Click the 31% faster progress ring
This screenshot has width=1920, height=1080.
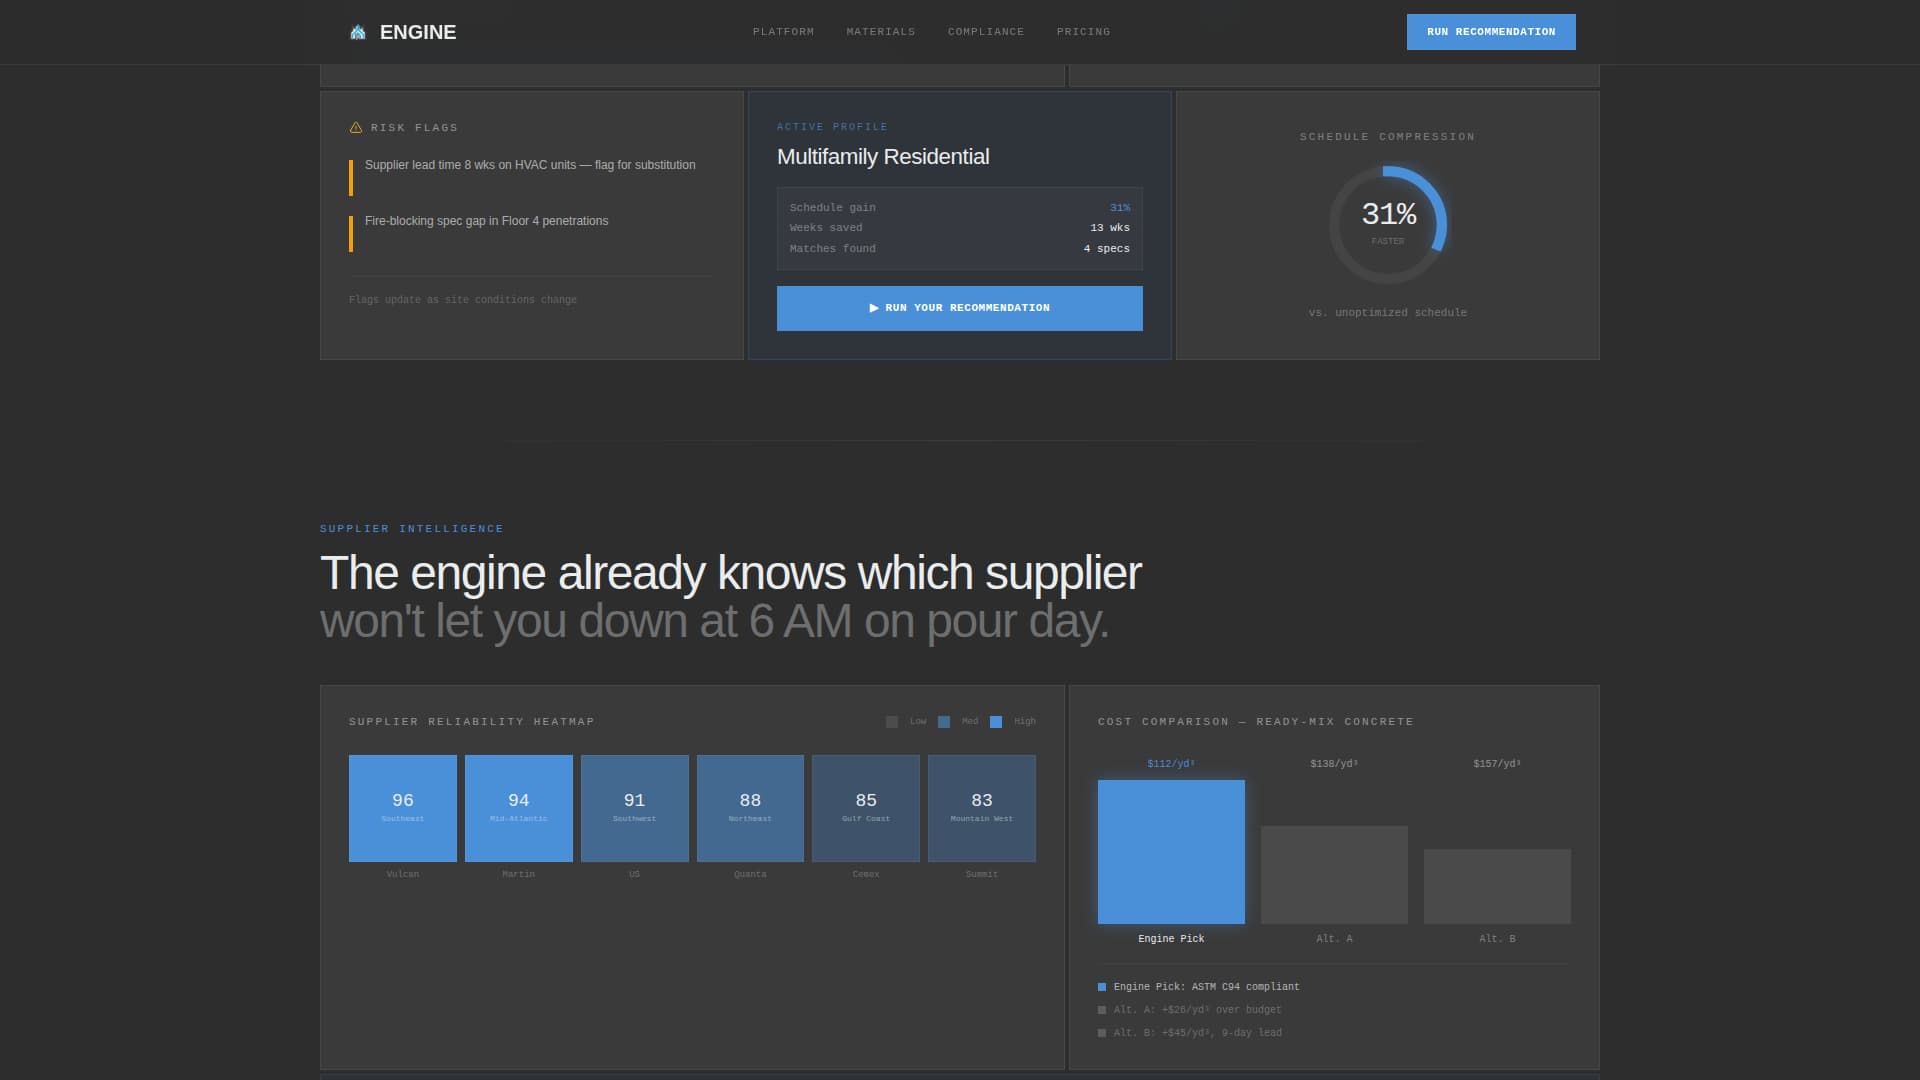[1388, 224]
